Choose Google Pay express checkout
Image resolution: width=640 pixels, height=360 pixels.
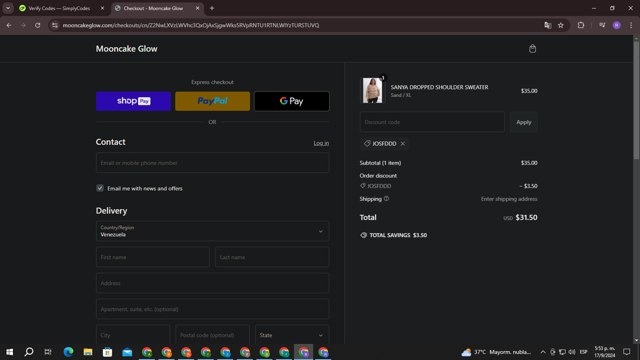[291, 101]
